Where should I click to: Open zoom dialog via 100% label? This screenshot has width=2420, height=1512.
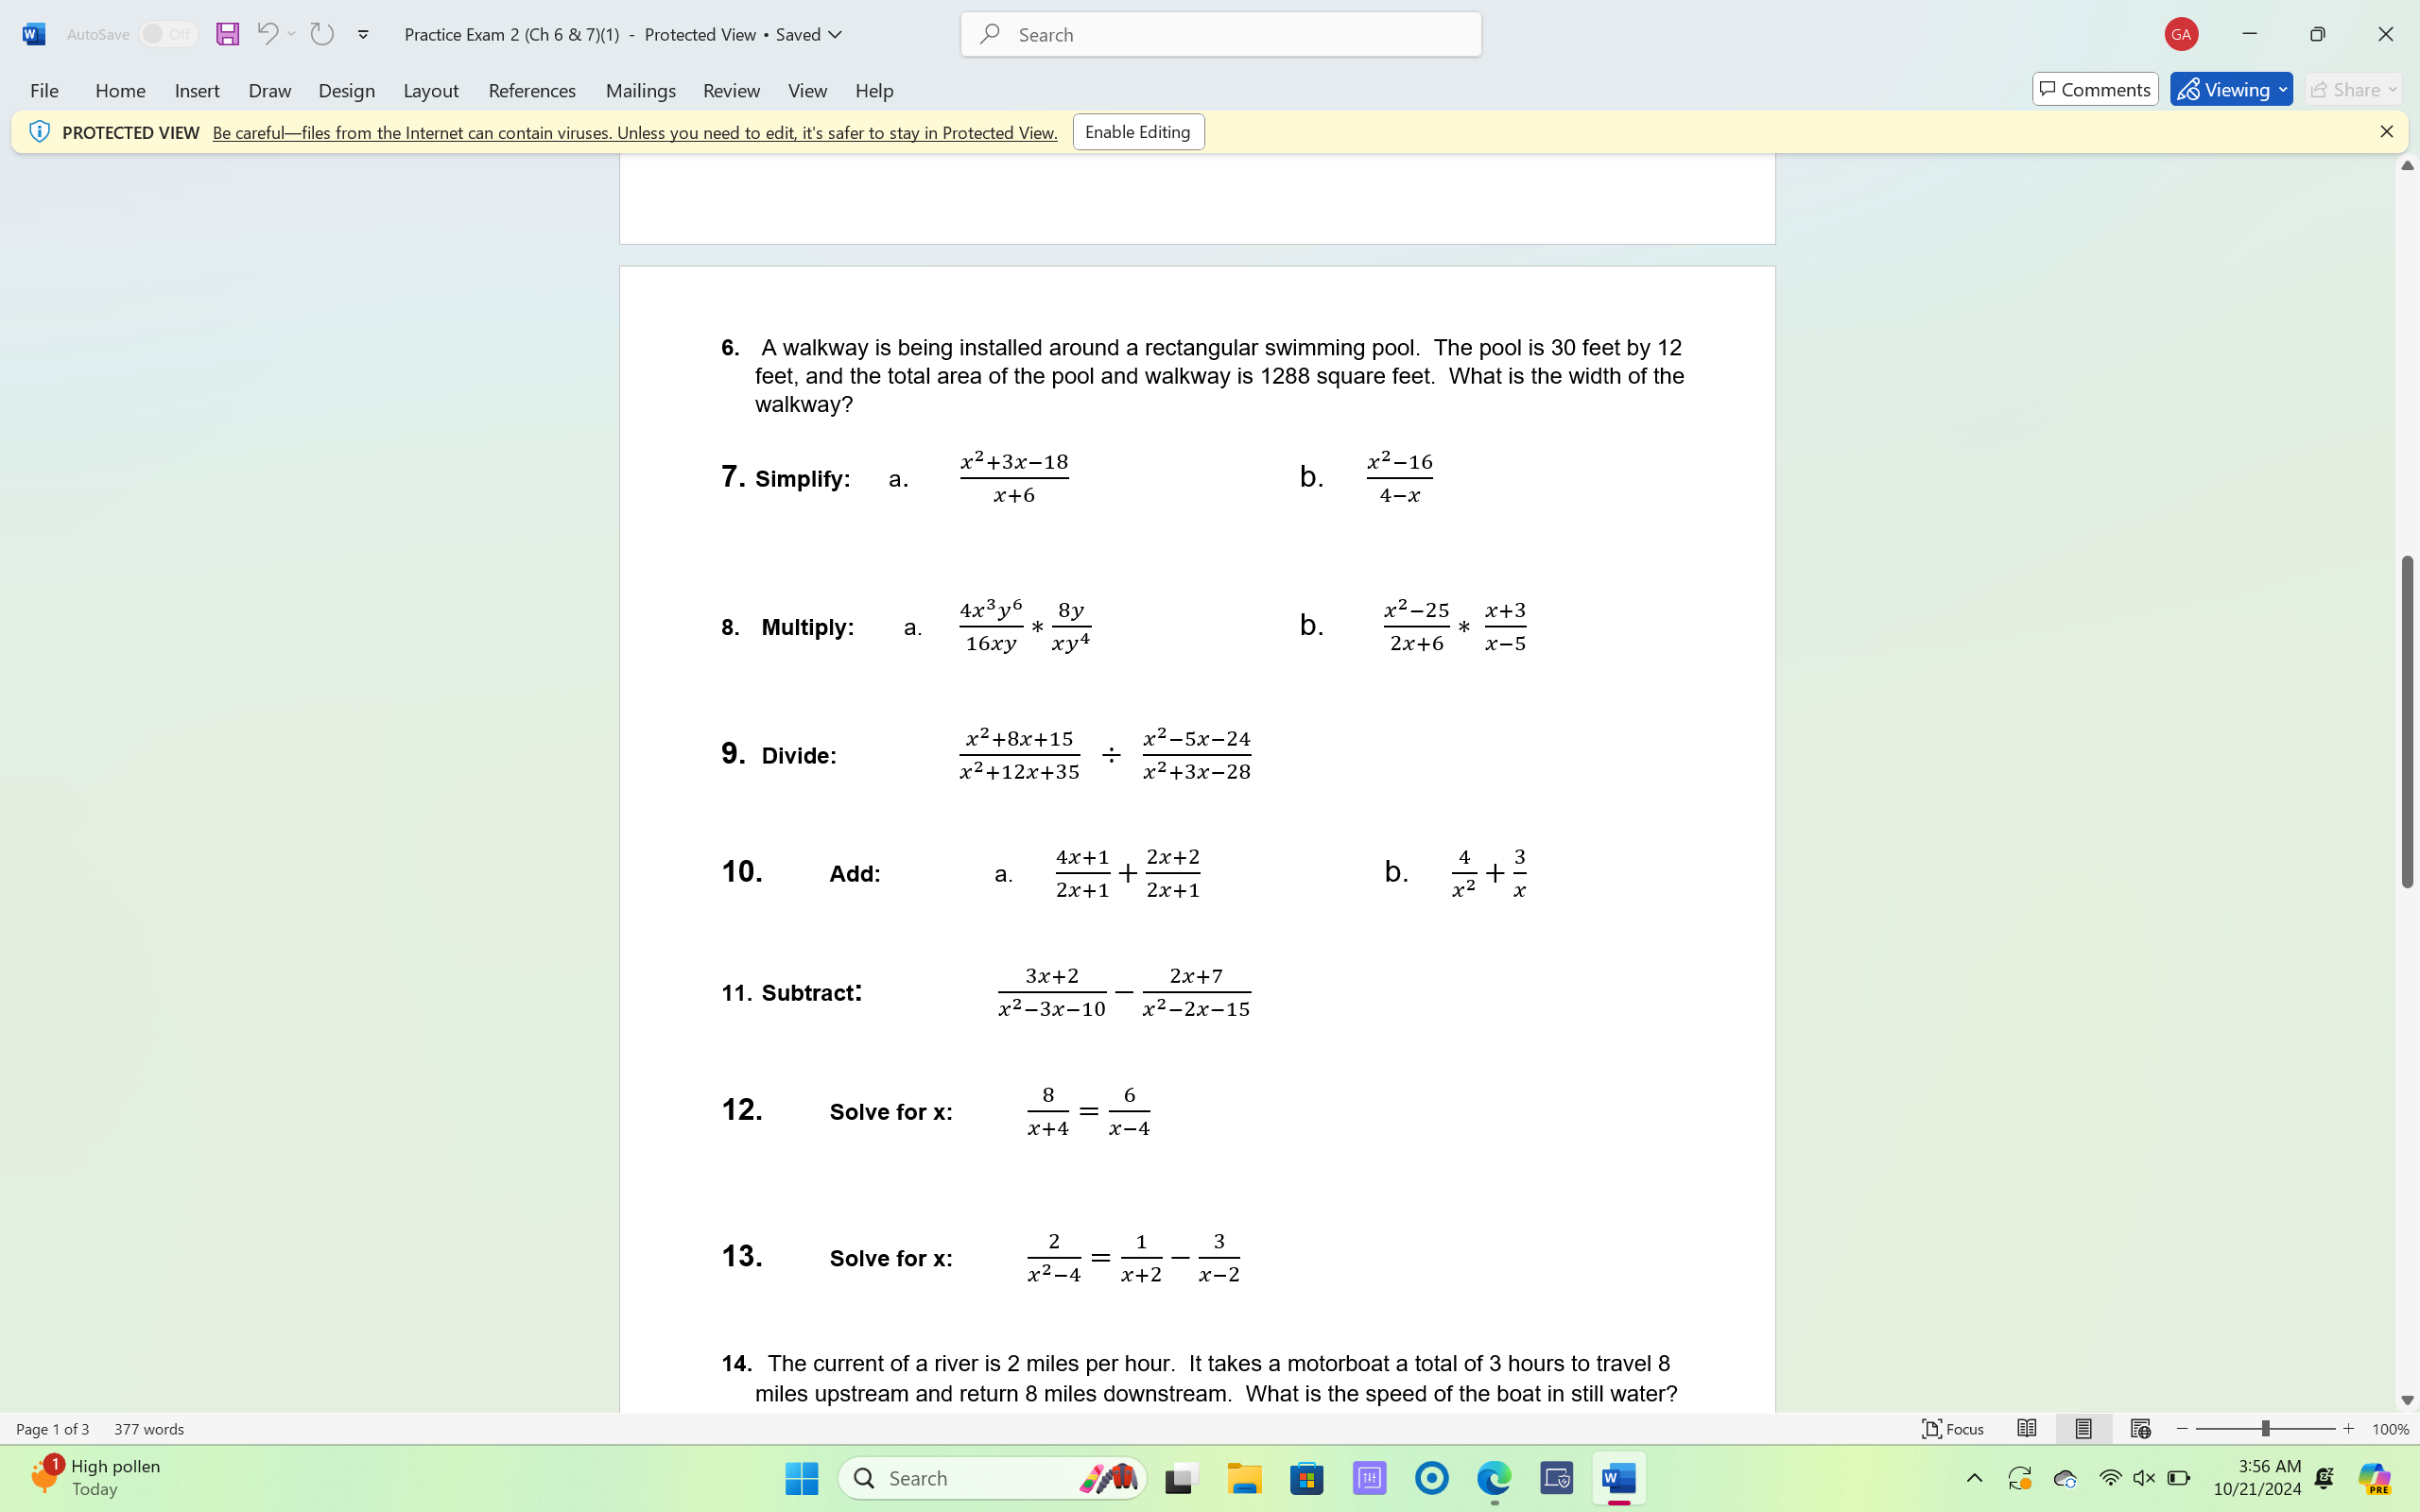pyautogui.click(x=2389, y=1429)
